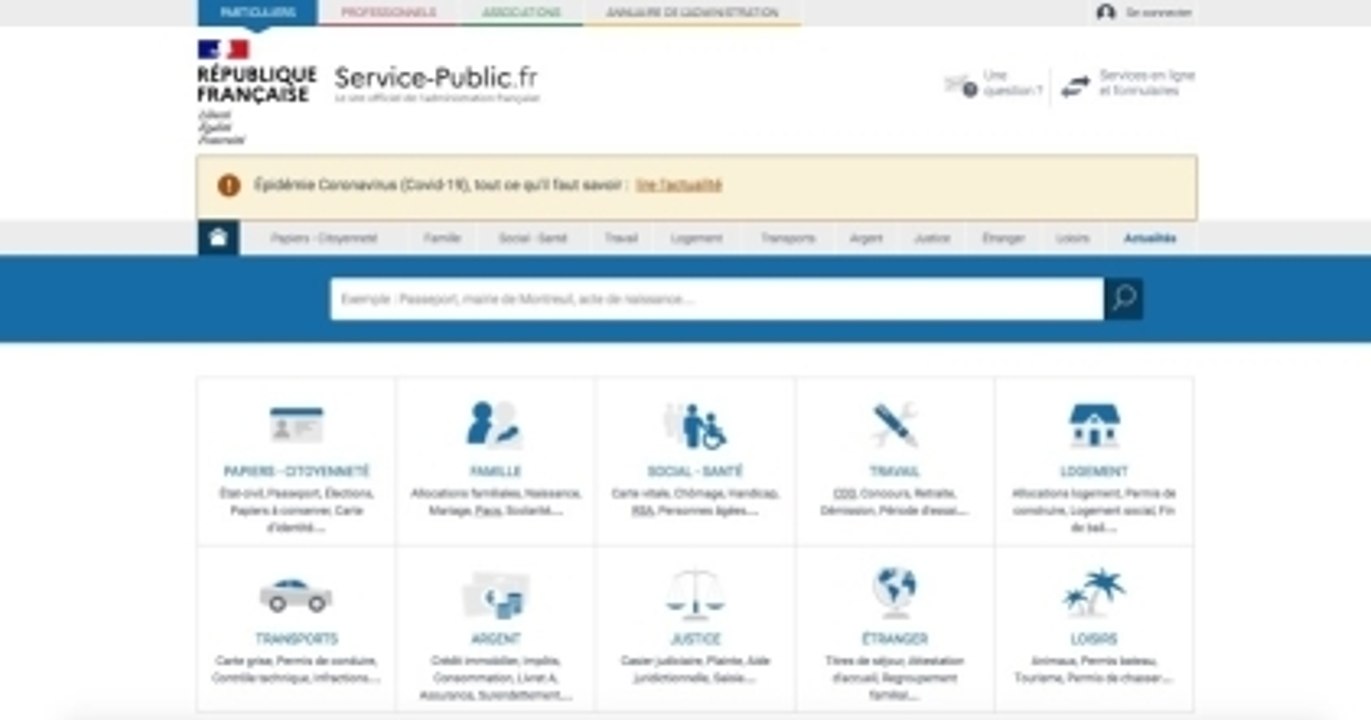
Task: Click the orange Coronavirus alert icon
Action: (x=229, y=185)
